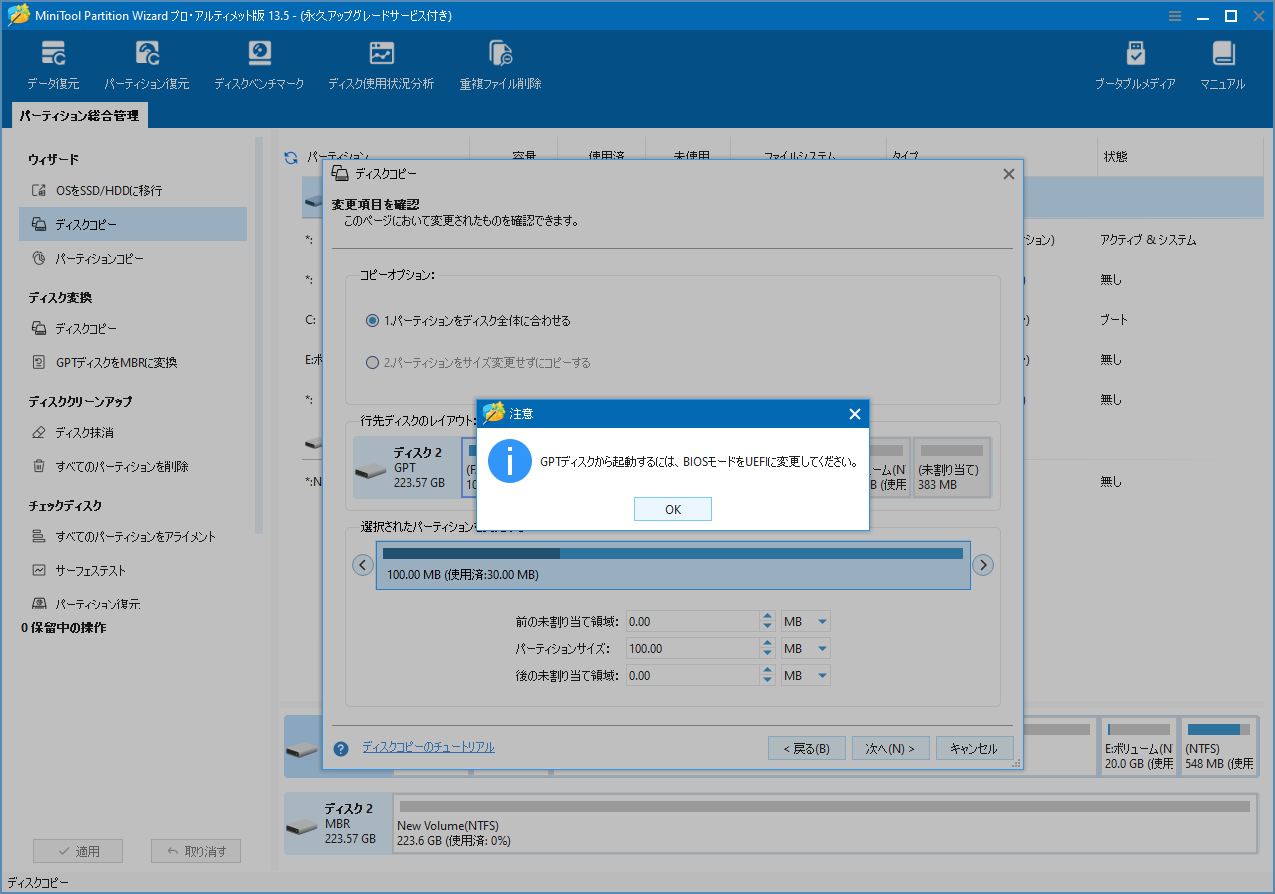Launch the ディスクベンチマーク tool
Viewport: 1275px width, 894px height.
[x=259, y=64]
